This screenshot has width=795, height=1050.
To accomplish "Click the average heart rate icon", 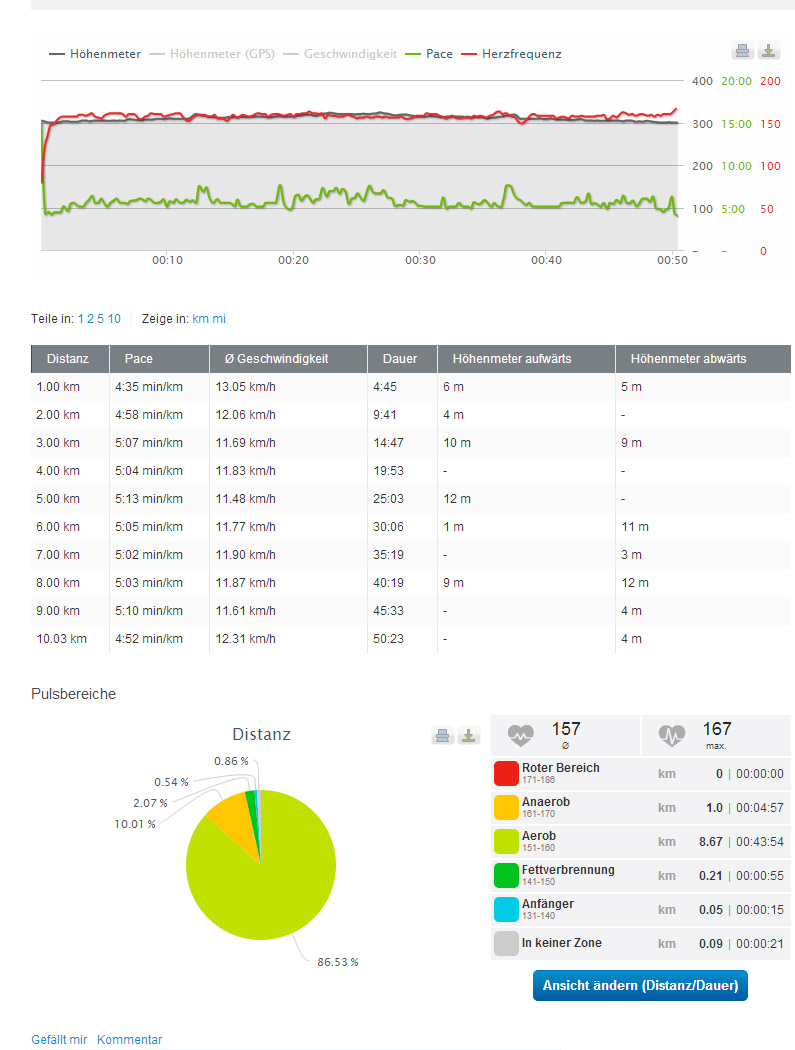I will (x=521, y=736).
